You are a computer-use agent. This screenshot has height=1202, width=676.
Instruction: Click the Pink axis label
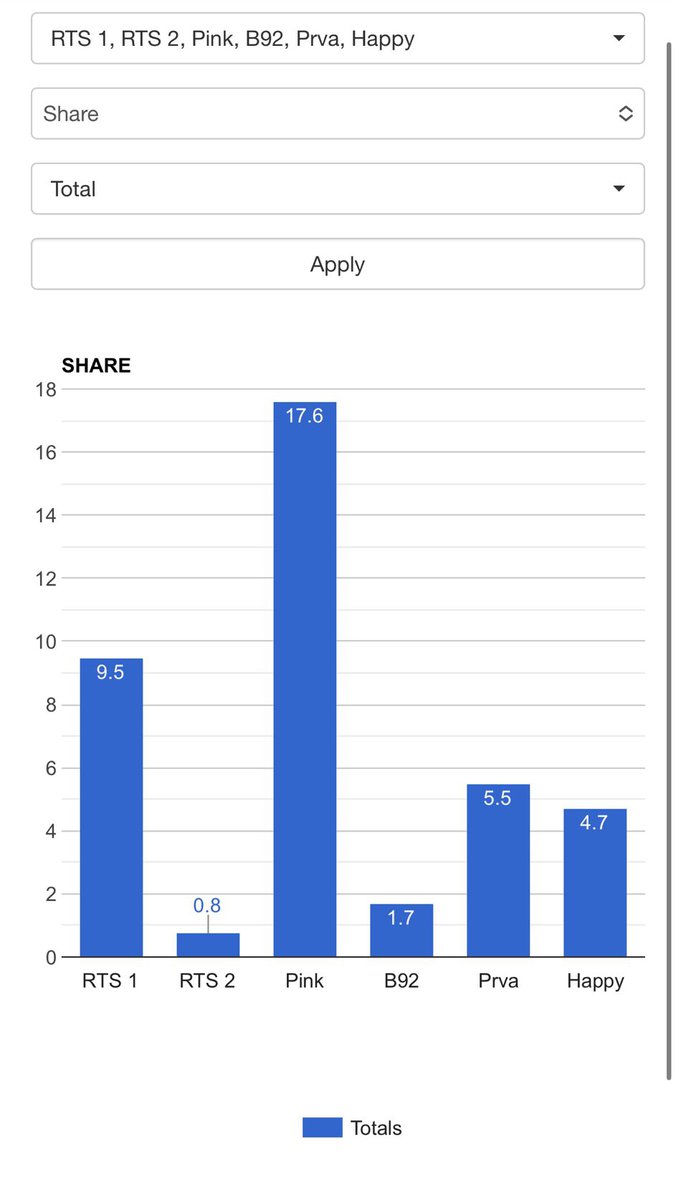tap(305, 981)
